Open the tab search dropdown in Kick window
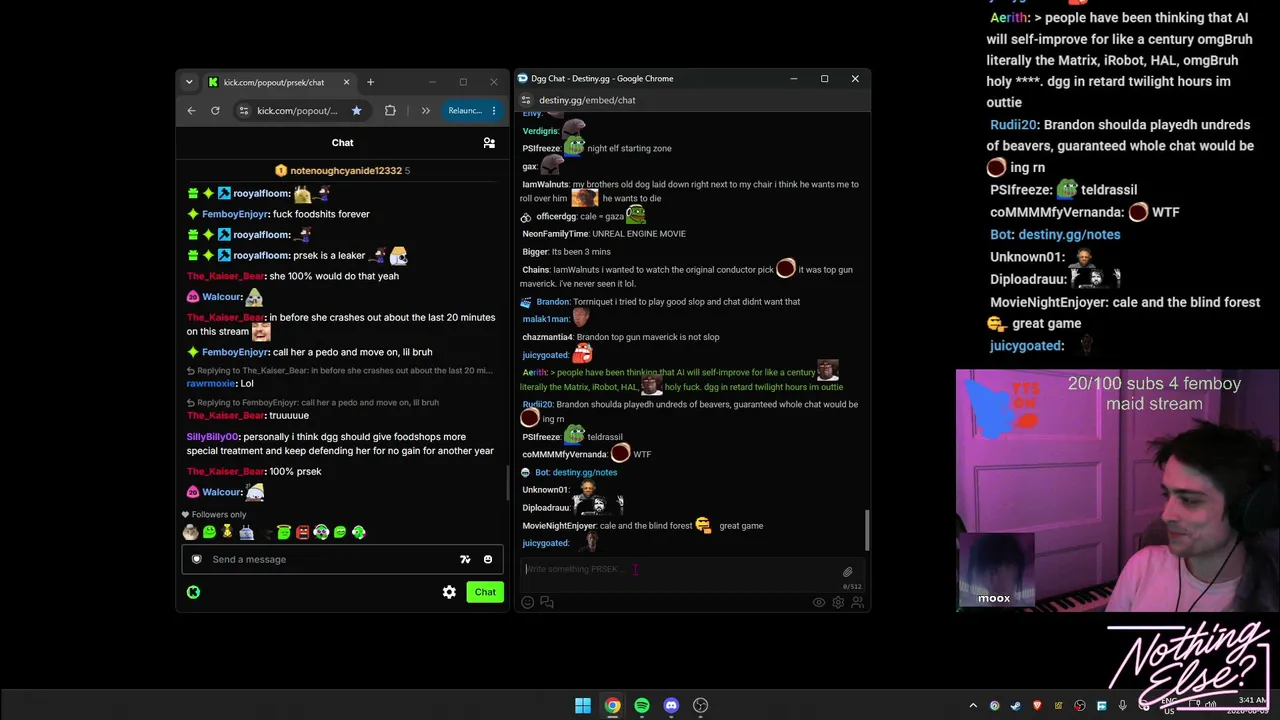The image size is (1280, 720). click(x=189, y=82)
